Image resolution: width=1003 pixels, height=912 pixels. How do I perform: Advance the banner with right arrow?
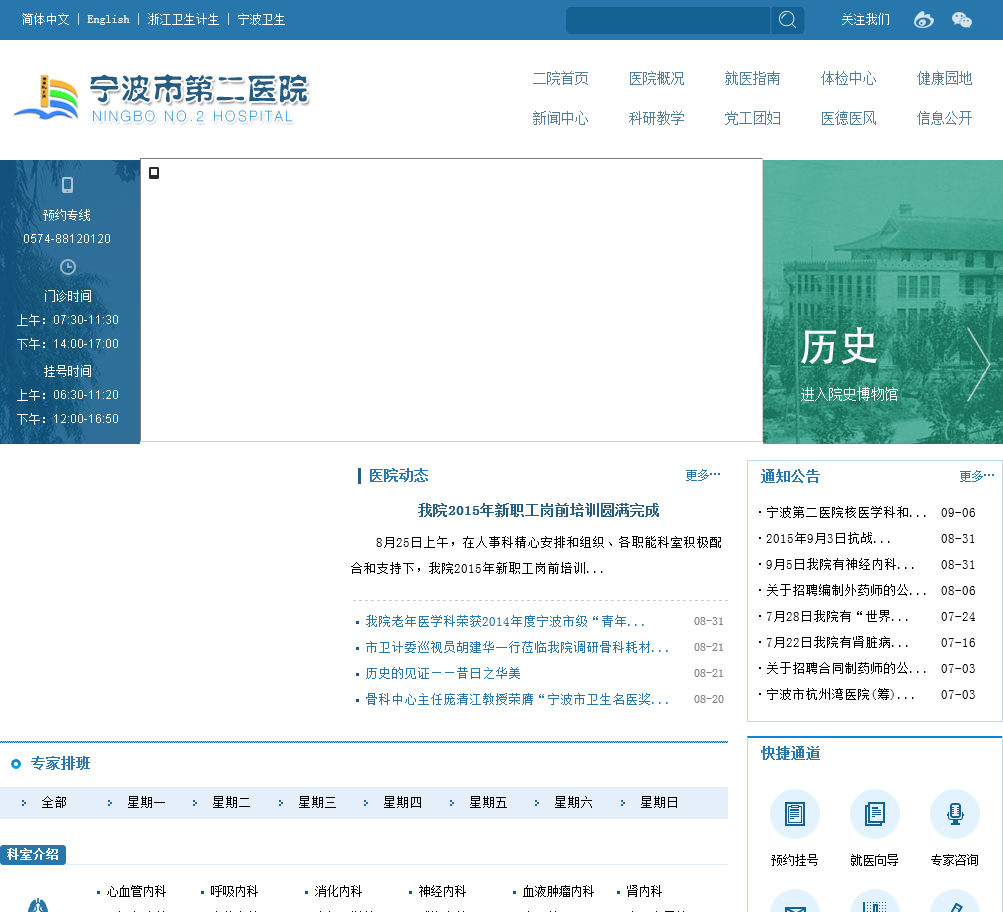coord(979,364)
